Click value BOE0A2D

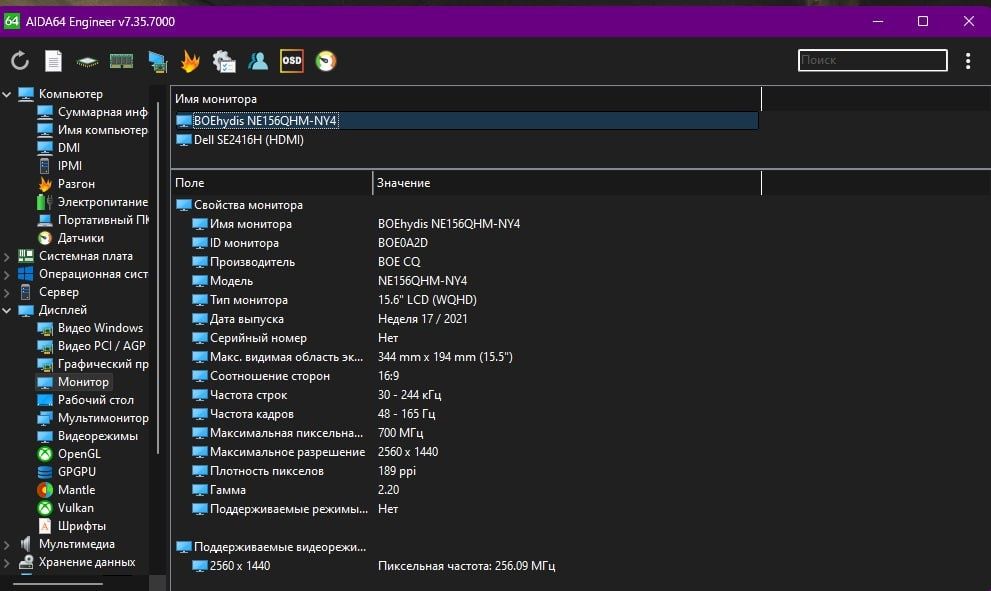[403, 243]
